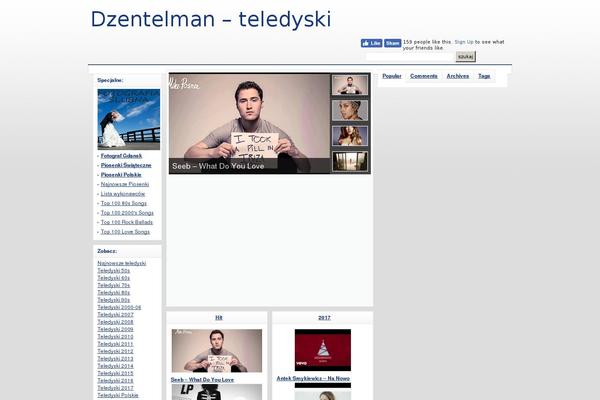Open the Teledyski 2008 link
Screen dimensions: 600x400
(115, 322)
